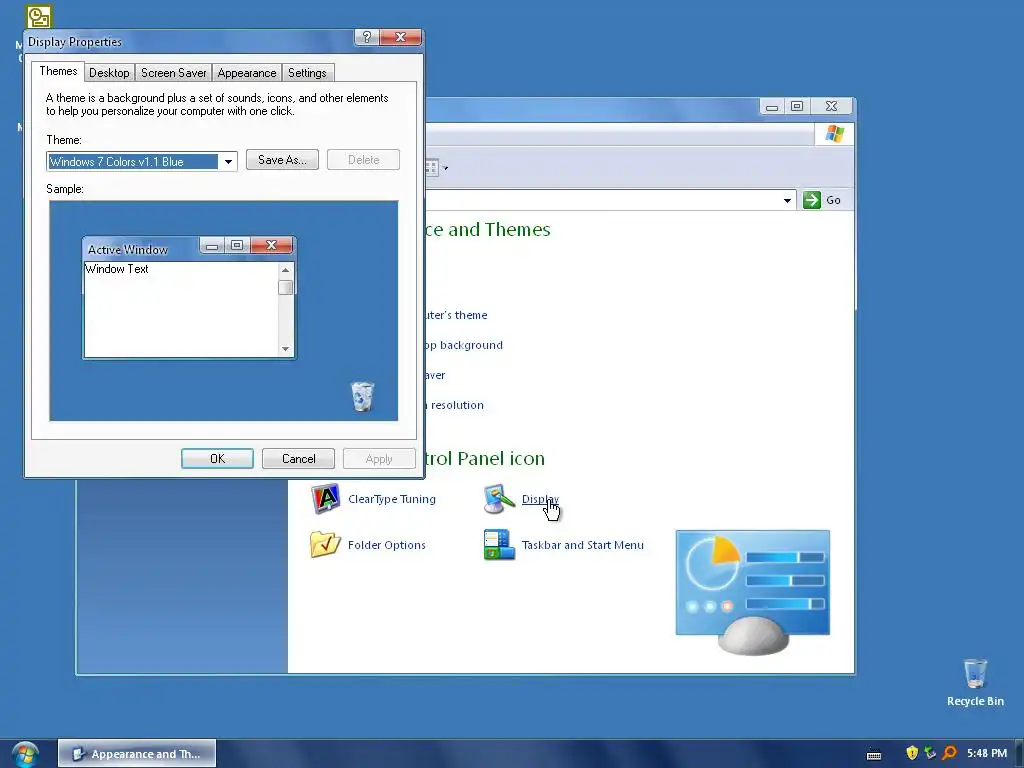Open Taskbar and Start Menu icon
This screenshot has width=1024, height=768.
tap(500, 545)
